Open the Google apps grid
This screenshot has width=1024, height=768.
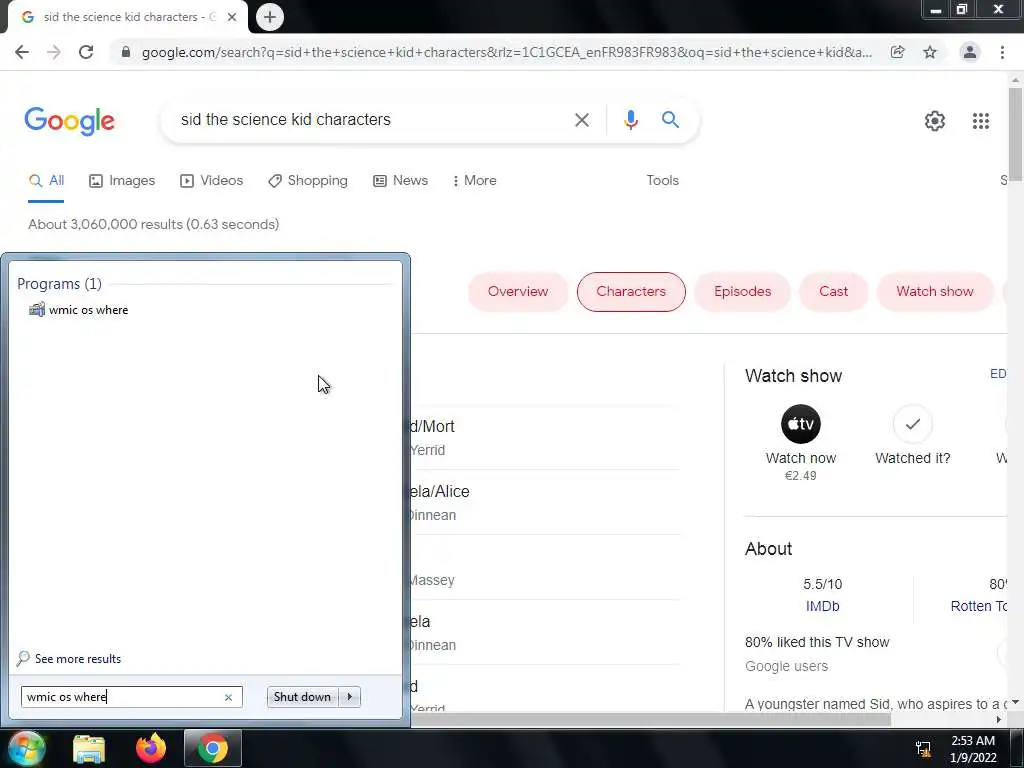click(981, 121)
